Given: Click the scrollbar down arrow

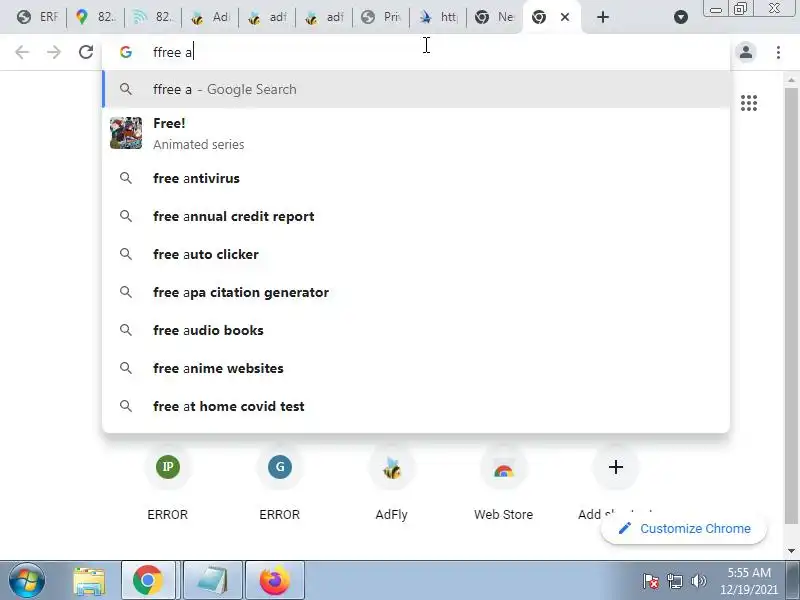Looking at the screenshot, I should point(791,551).
